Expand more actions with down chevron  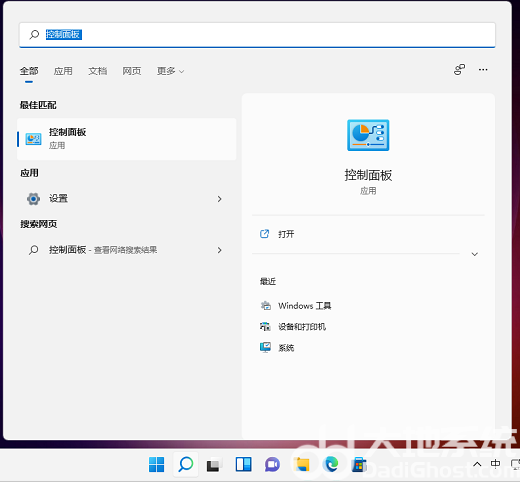tap(475, 254)
